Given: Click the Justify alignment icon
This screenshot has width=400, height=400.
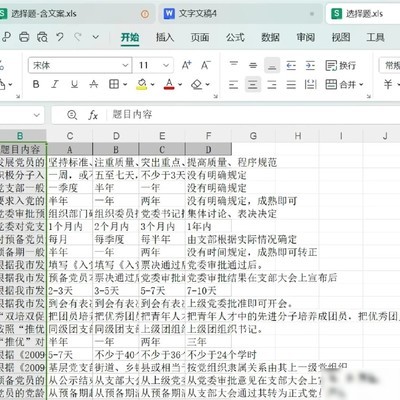Looking at the screenshot, I should point(291,84).
